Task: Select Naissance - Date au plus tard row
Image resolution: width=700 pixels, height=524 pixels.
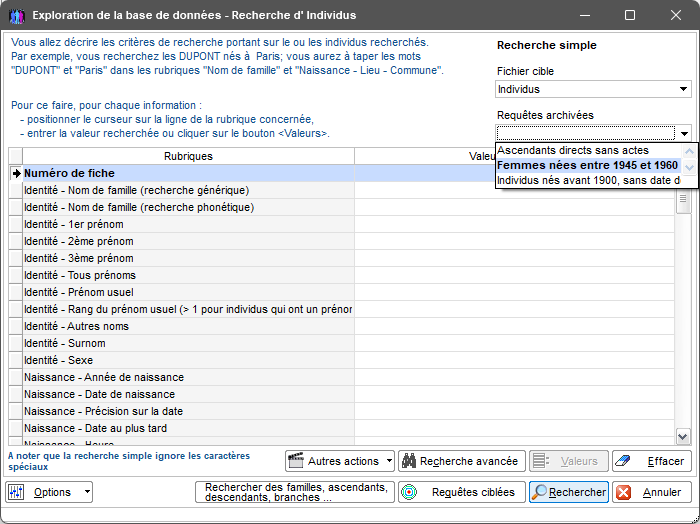Action: [188, 428]
